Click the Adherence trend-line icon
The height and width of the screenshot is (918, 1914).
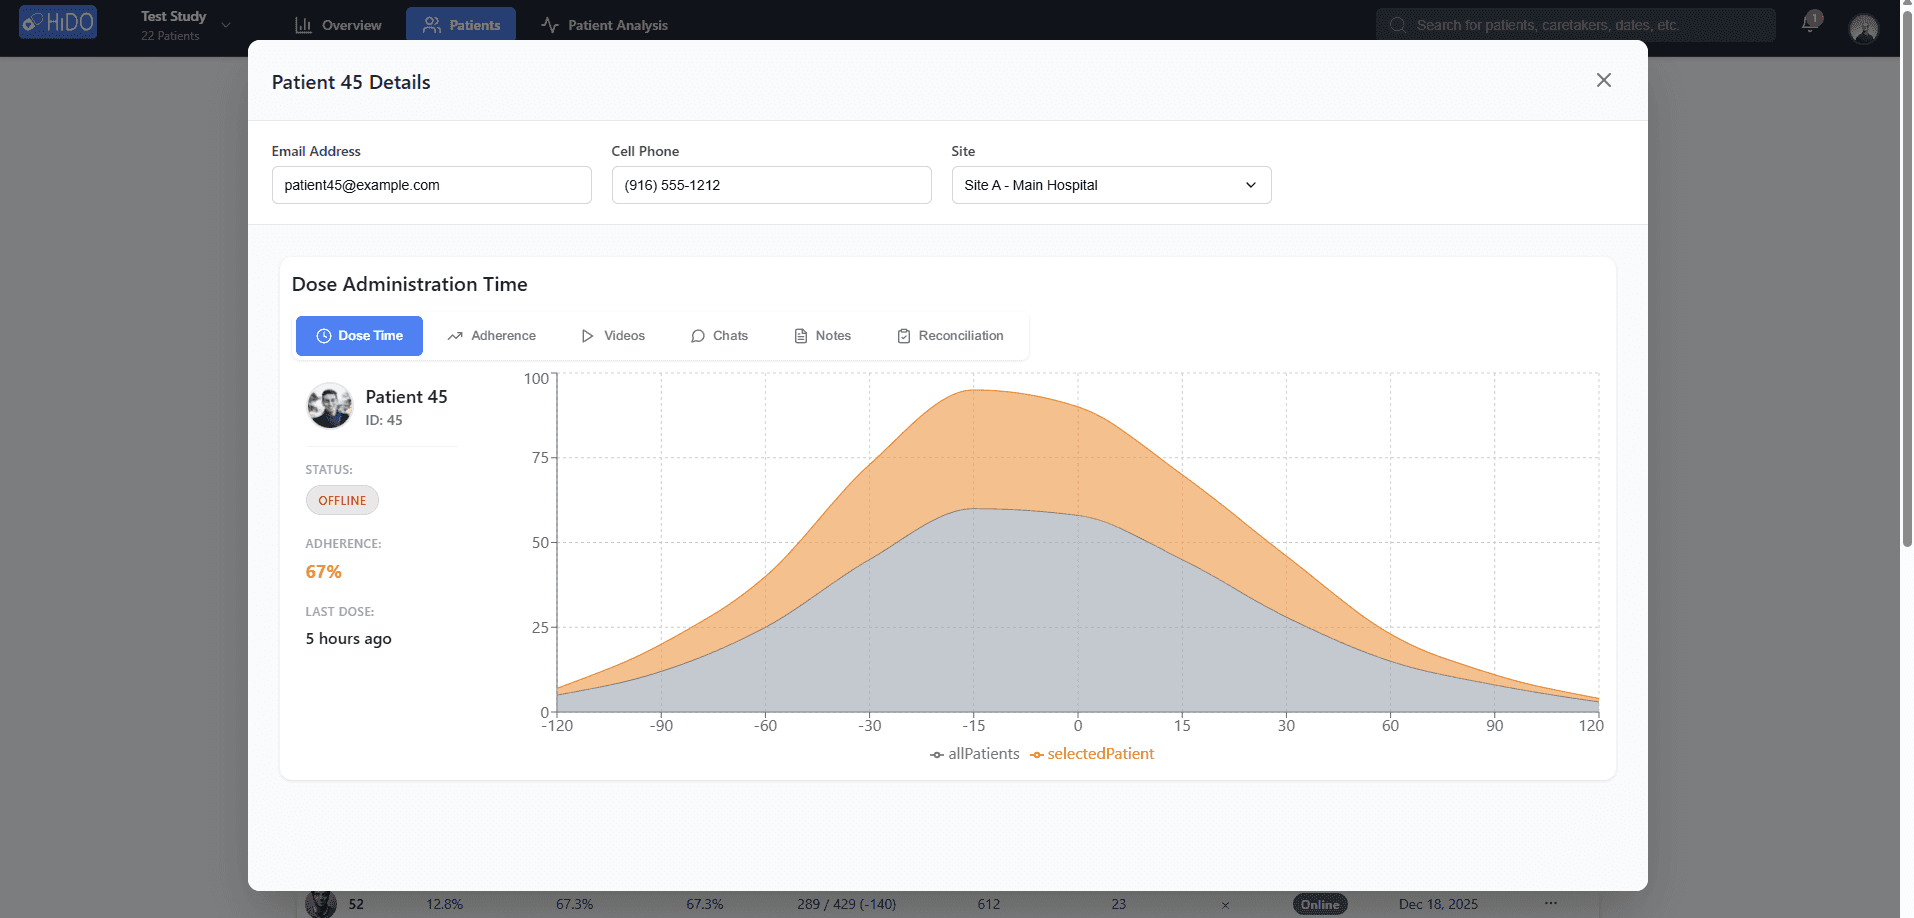(x=455, y=336)
